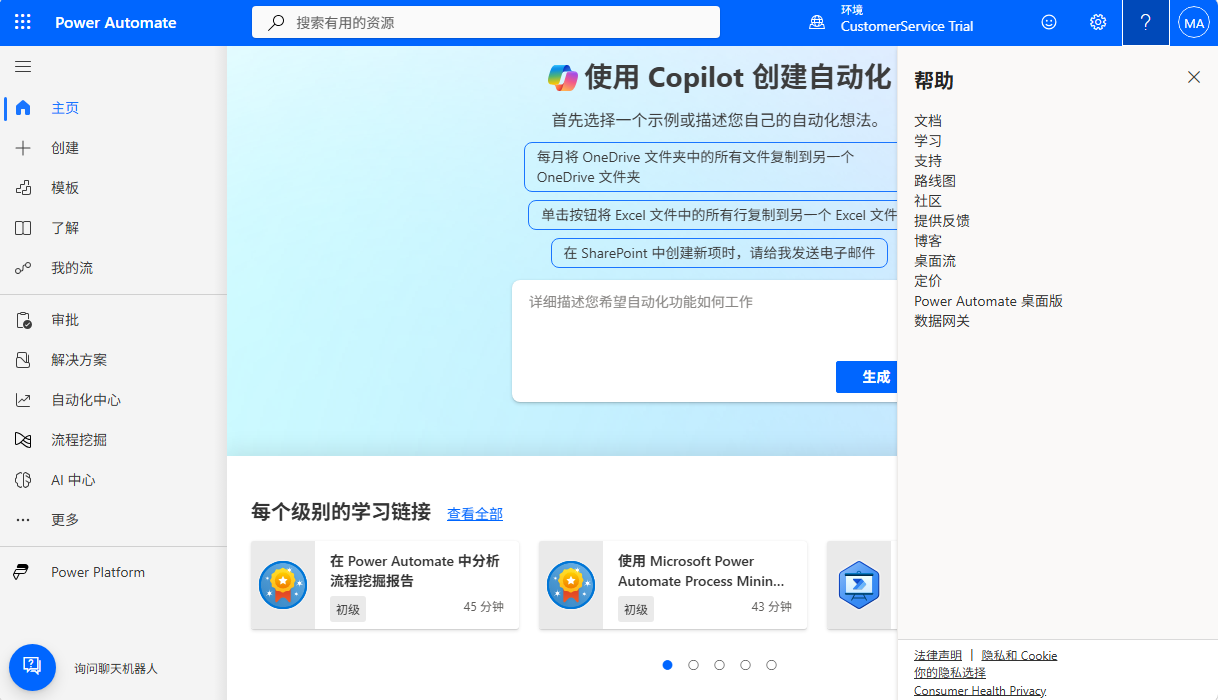
Task: Click the AI 中心 icon
Action: [23, 480]
